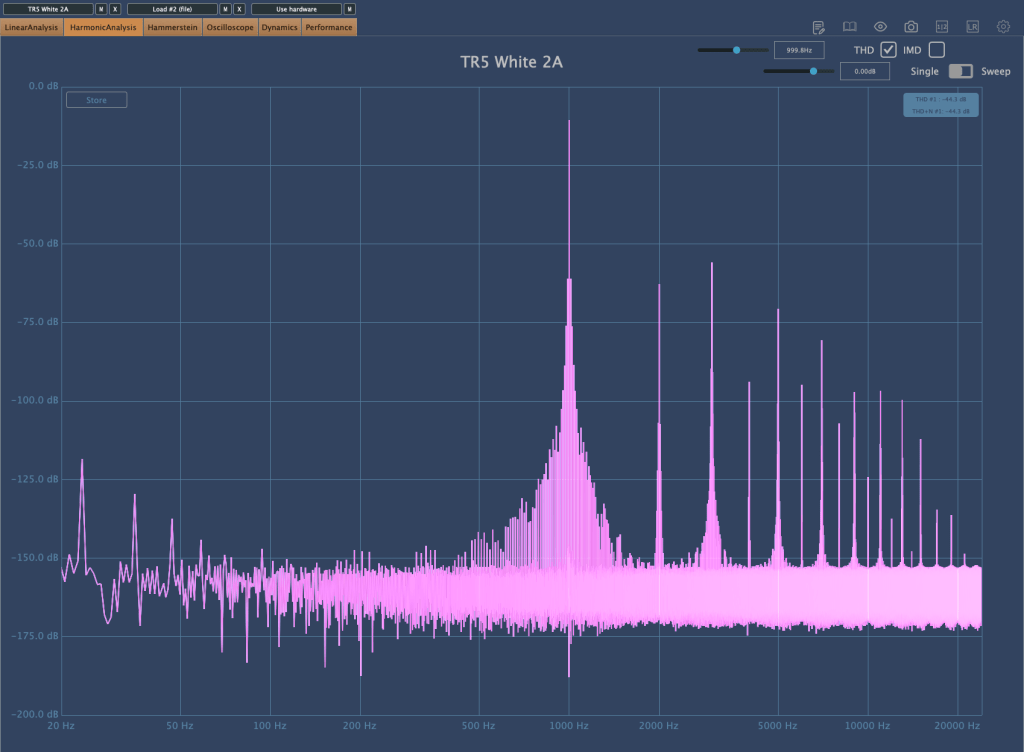Click M button next to Use hardware
Viewport: 1024px width, 752px height.
(x=350, y=9)
